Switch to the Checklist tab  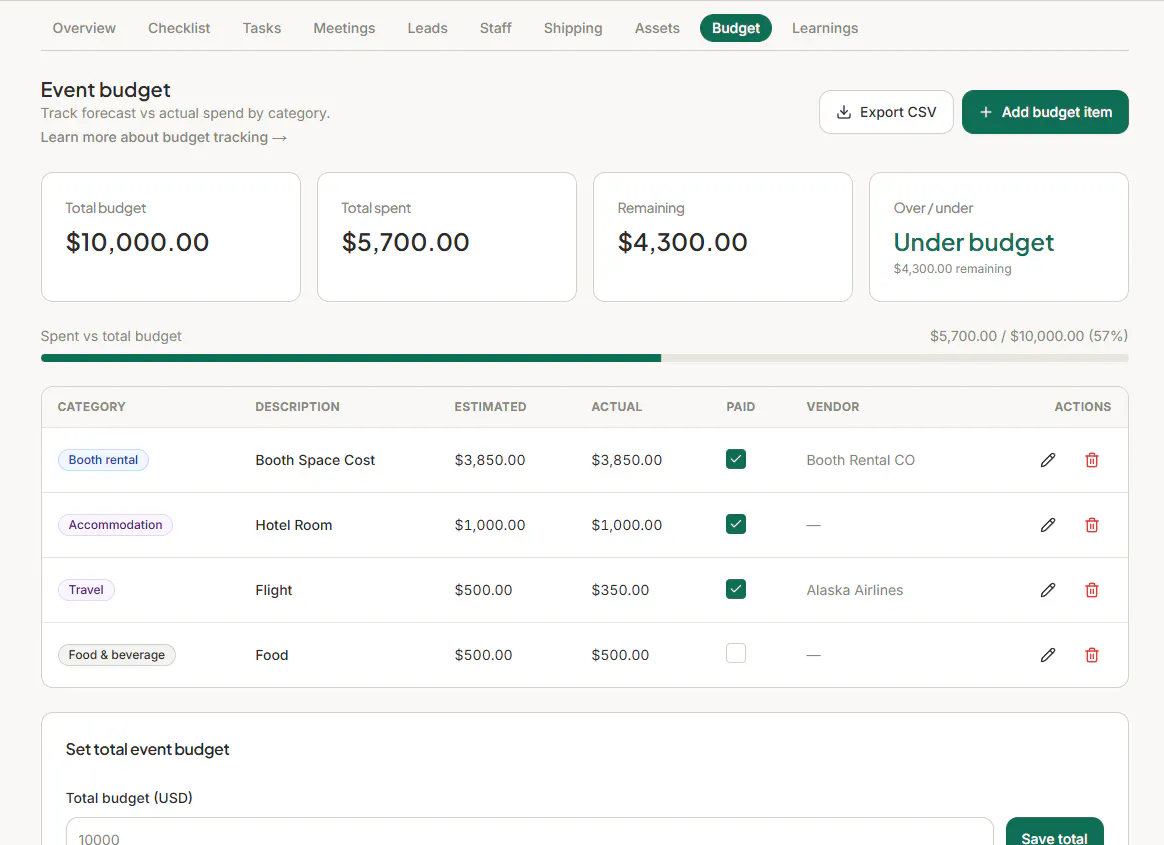click(179, 28)
